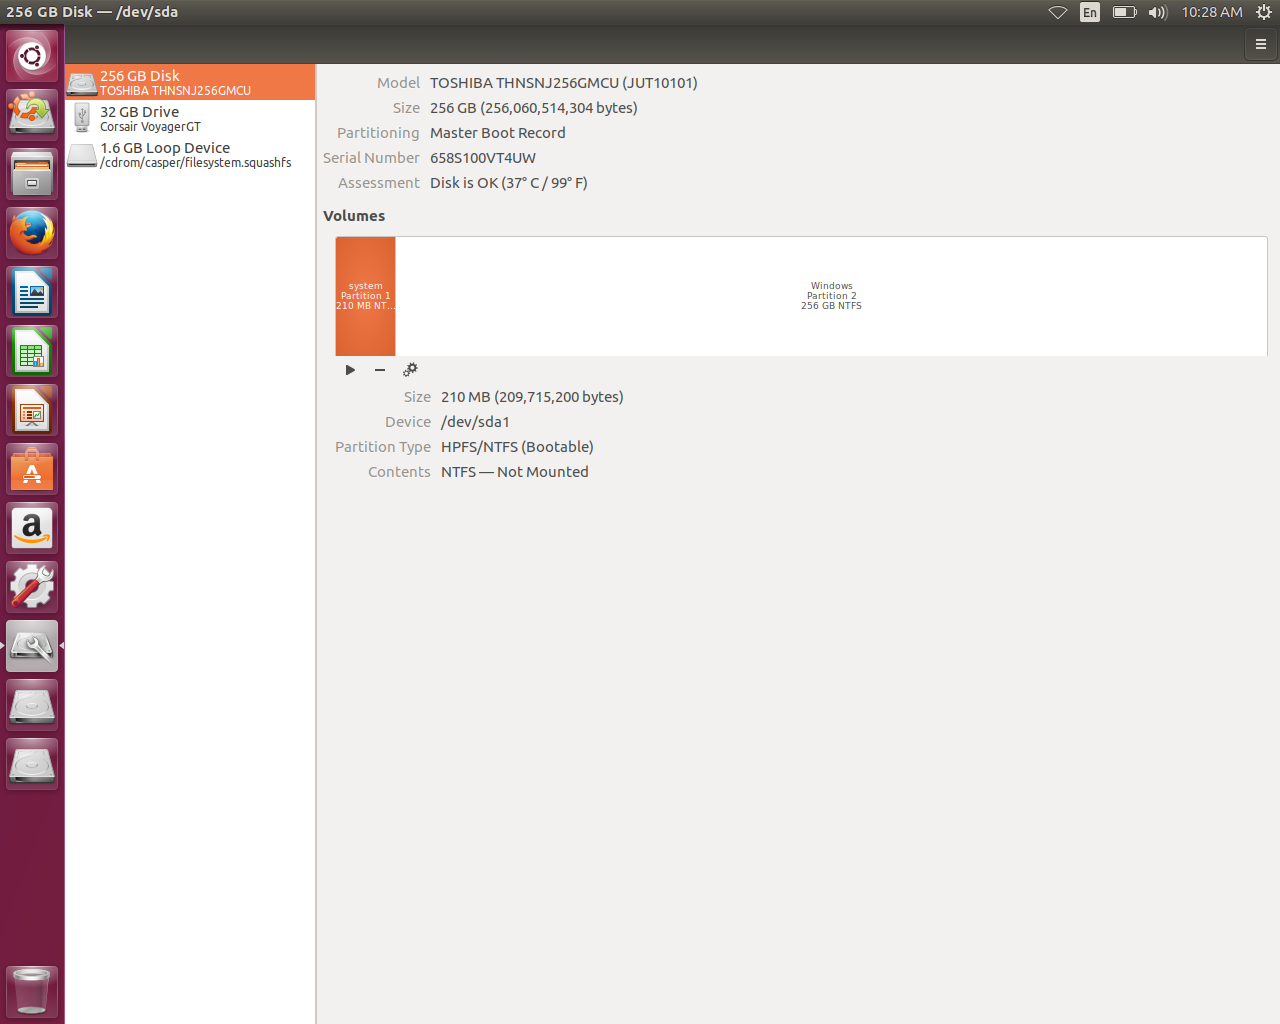
Task: Click the serial number "658S100VT4UW"
Action: [483, 158]
